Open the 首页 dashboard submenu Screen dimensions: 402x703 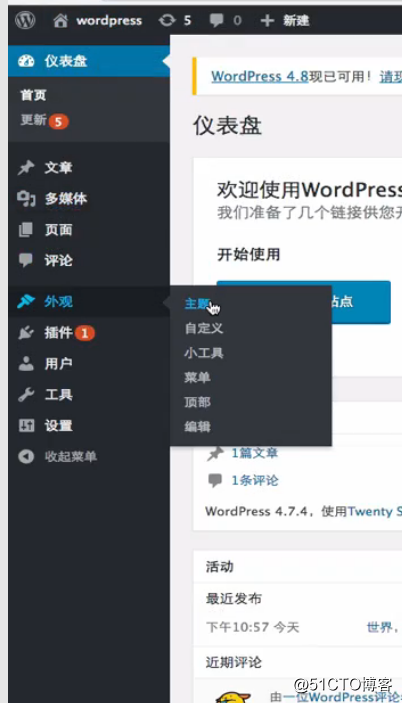[x=33, y=95]
